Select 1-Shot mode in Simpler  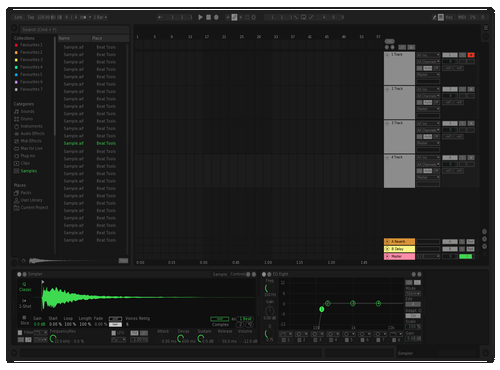[x=25, y=303]
